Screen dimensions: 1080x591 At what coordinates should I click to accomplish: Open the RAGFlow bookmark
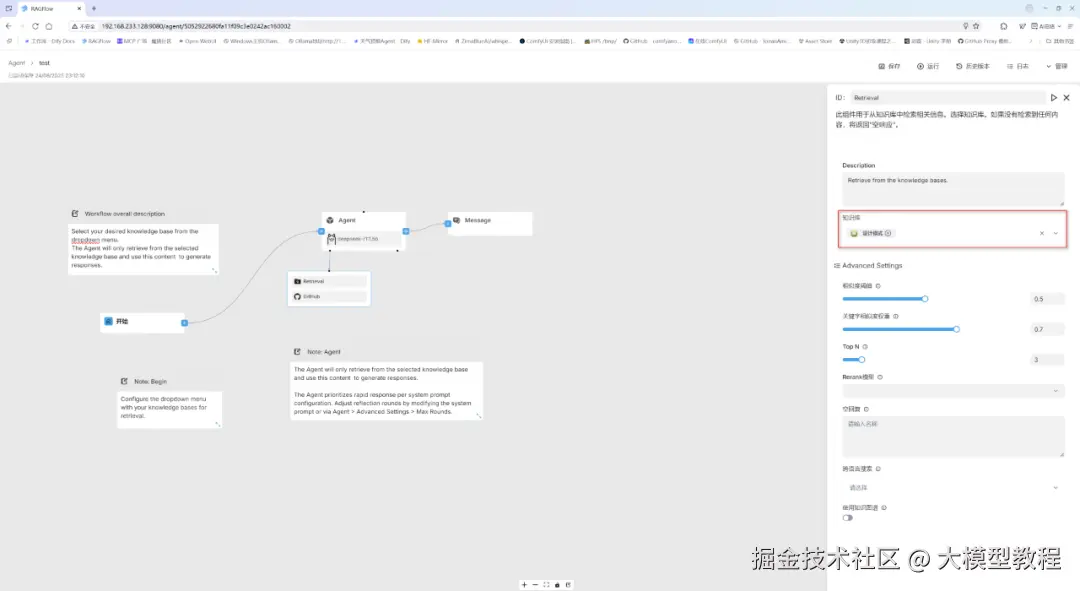96,41
